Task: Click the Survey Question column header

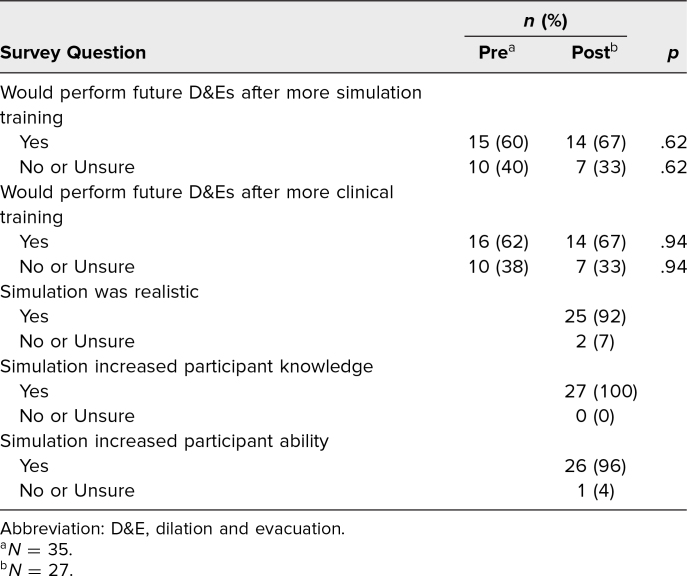Action: [x=73, y=53]
